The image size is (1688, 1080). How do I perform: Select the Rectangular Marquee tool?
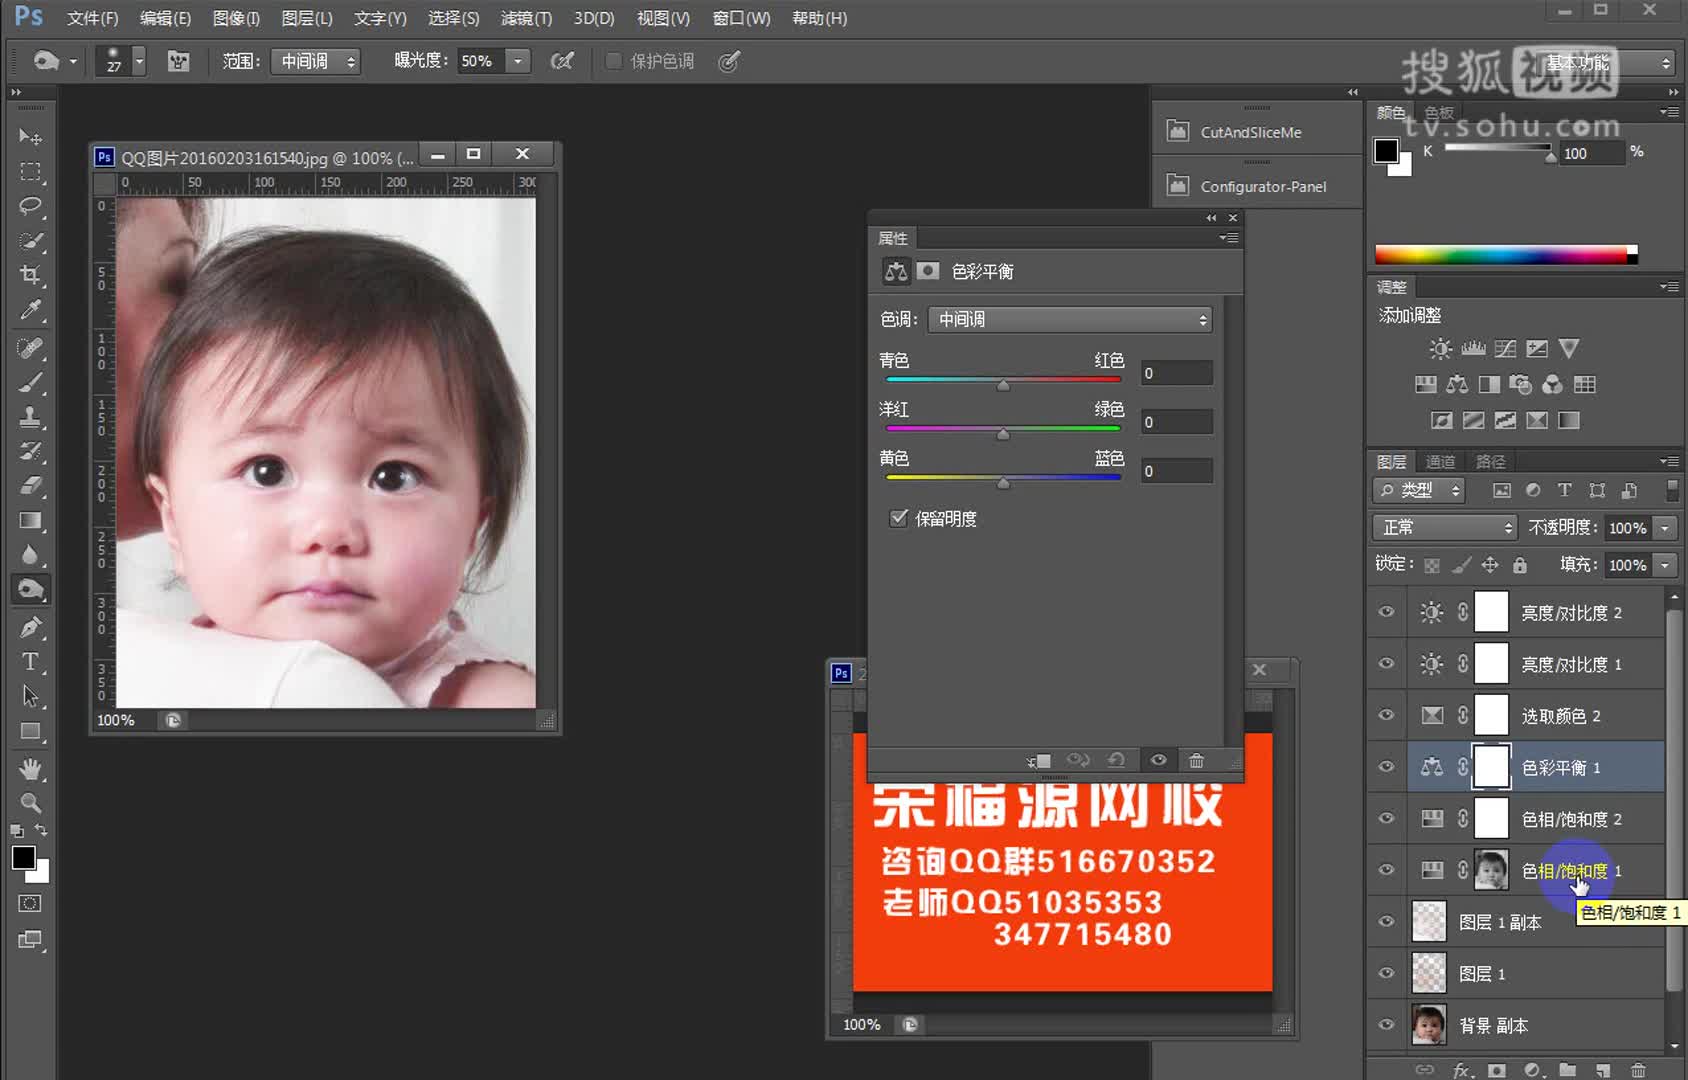tap(30, 172)
